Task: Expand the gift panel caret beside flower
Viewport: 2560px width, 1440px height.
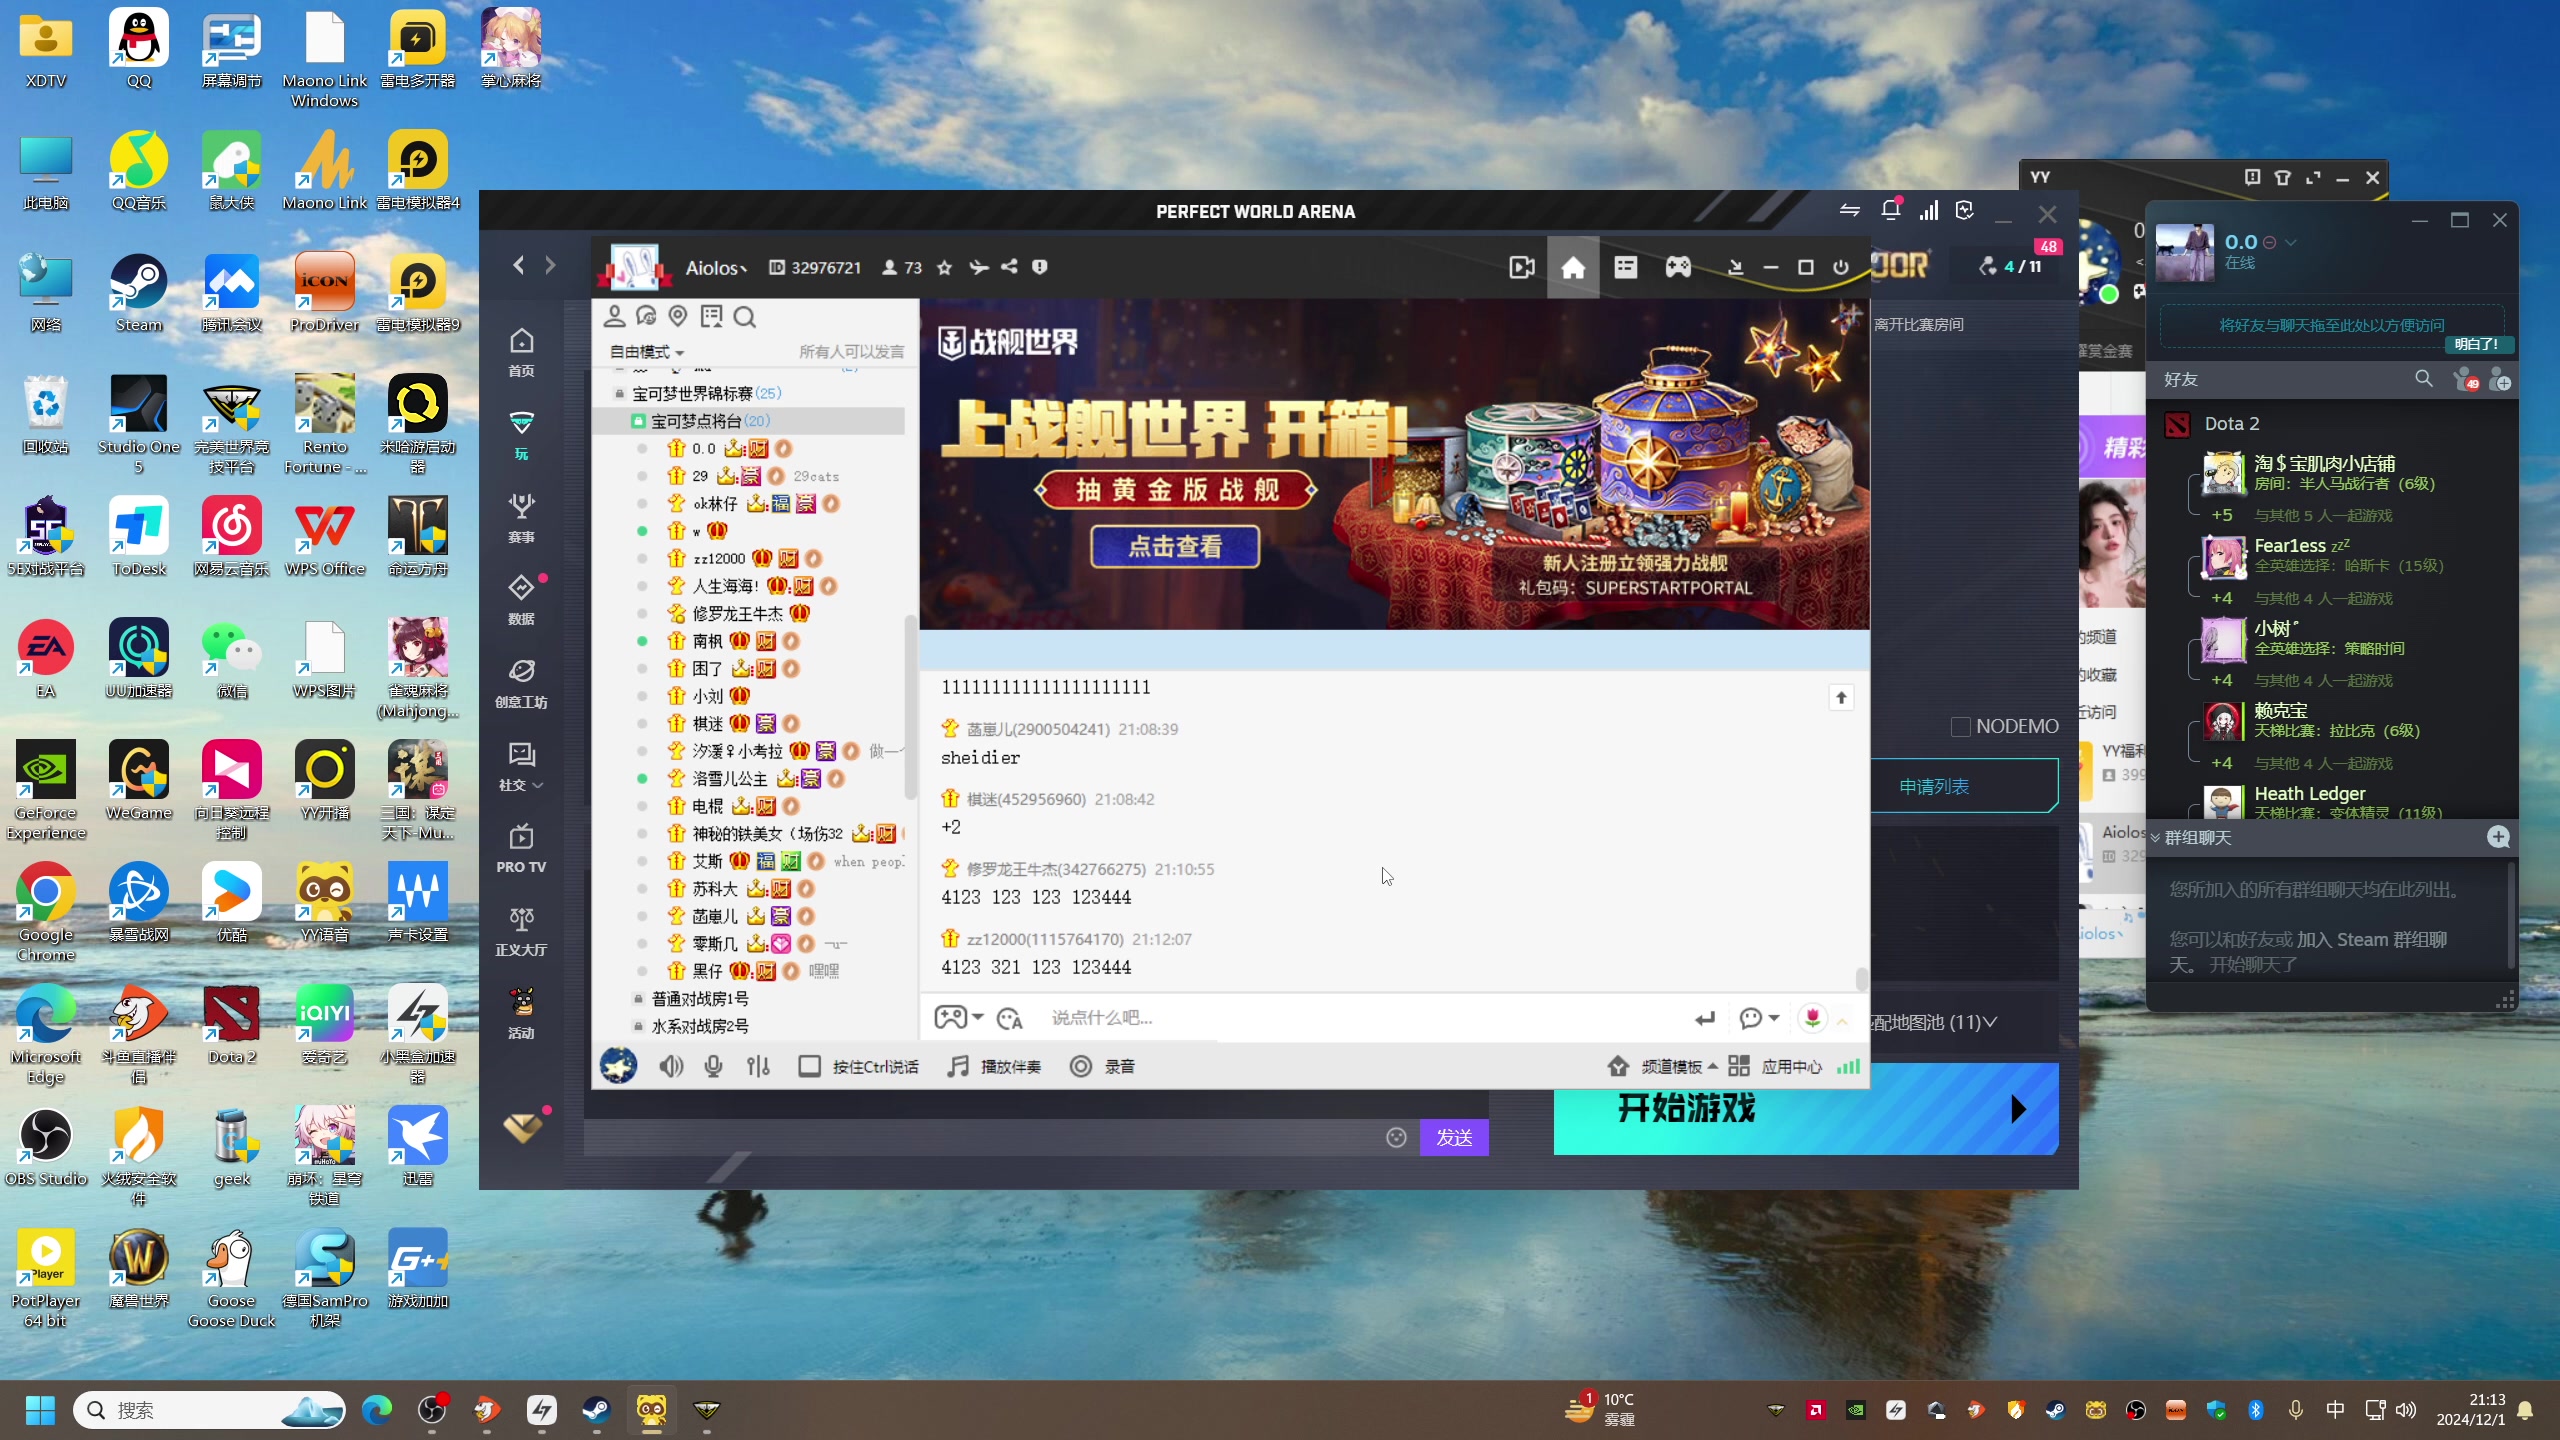Action: [1842, 1019]
